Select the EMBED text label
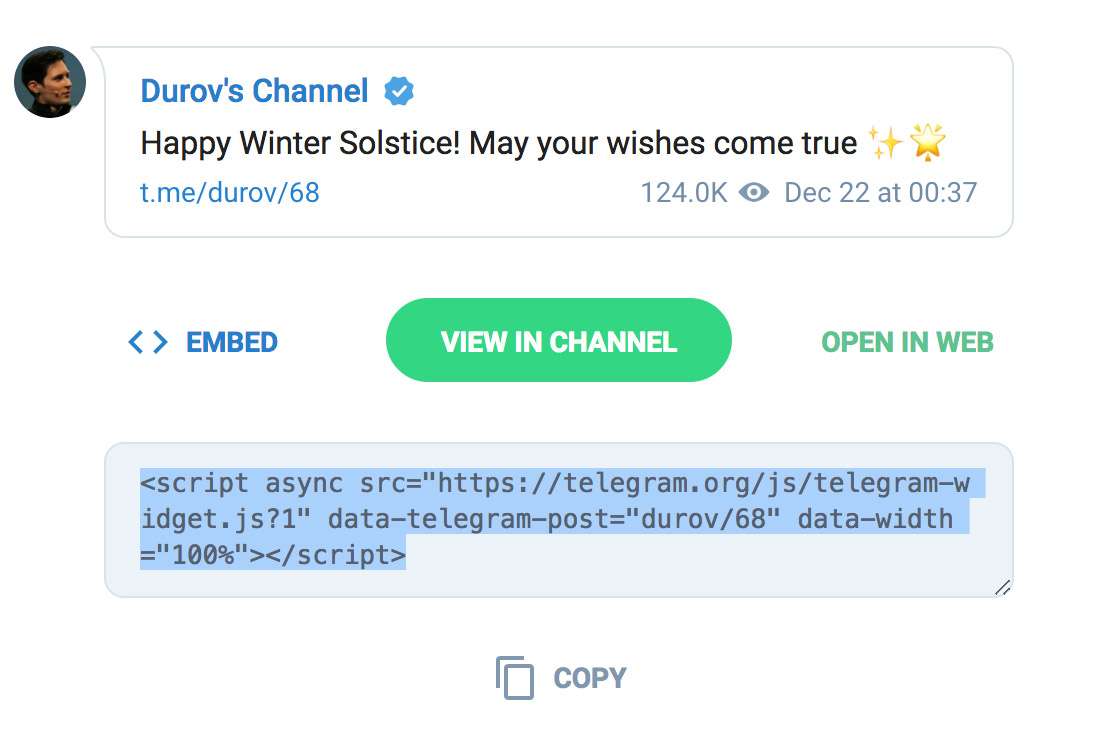1118x736 pixels. 232,343
